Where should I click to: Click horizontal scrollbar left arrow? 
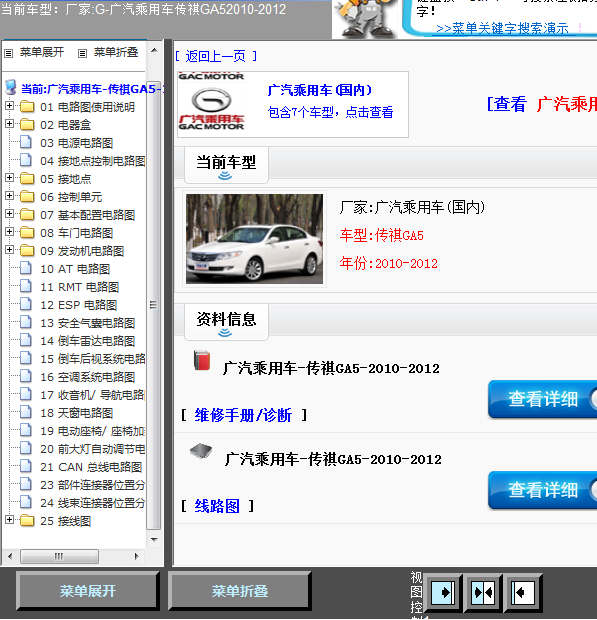pos(10,556)
